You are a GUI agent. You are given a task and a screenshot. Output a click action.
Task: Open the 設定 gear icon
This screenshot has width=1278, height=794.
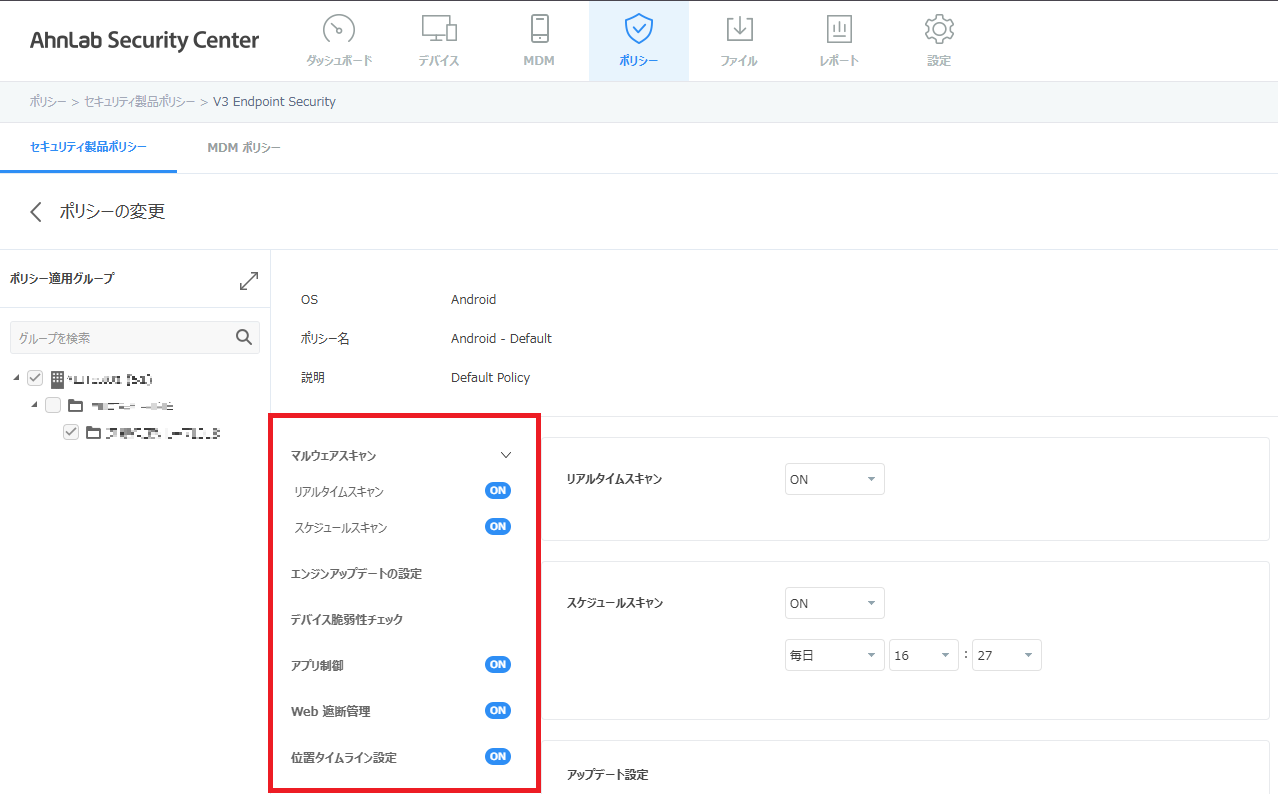click(x=938, y=28)
